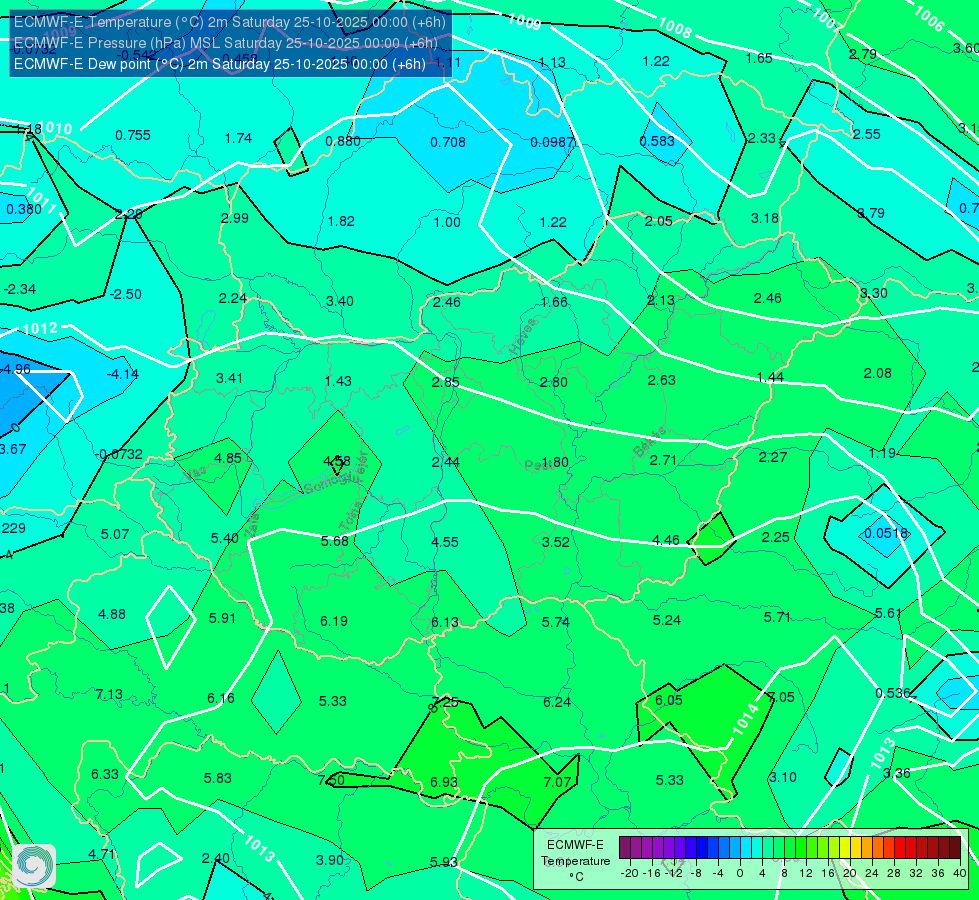Viewport: 979px width, 900px height.
Task: Click the dew point value 3.52
Action: pos(556,542)
